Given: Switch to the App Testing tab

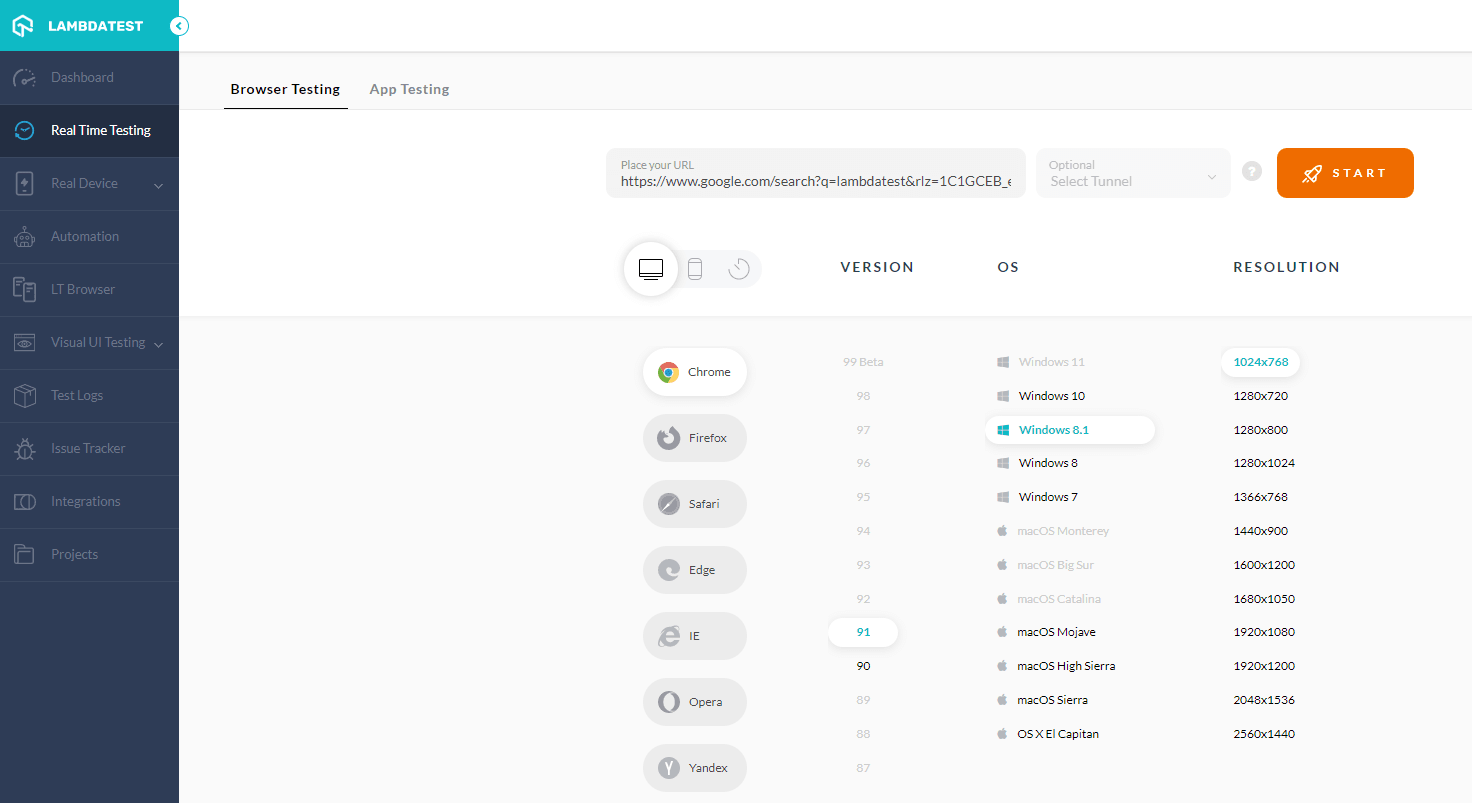Looking at the screenshot, I should click(x=409, y=88).
